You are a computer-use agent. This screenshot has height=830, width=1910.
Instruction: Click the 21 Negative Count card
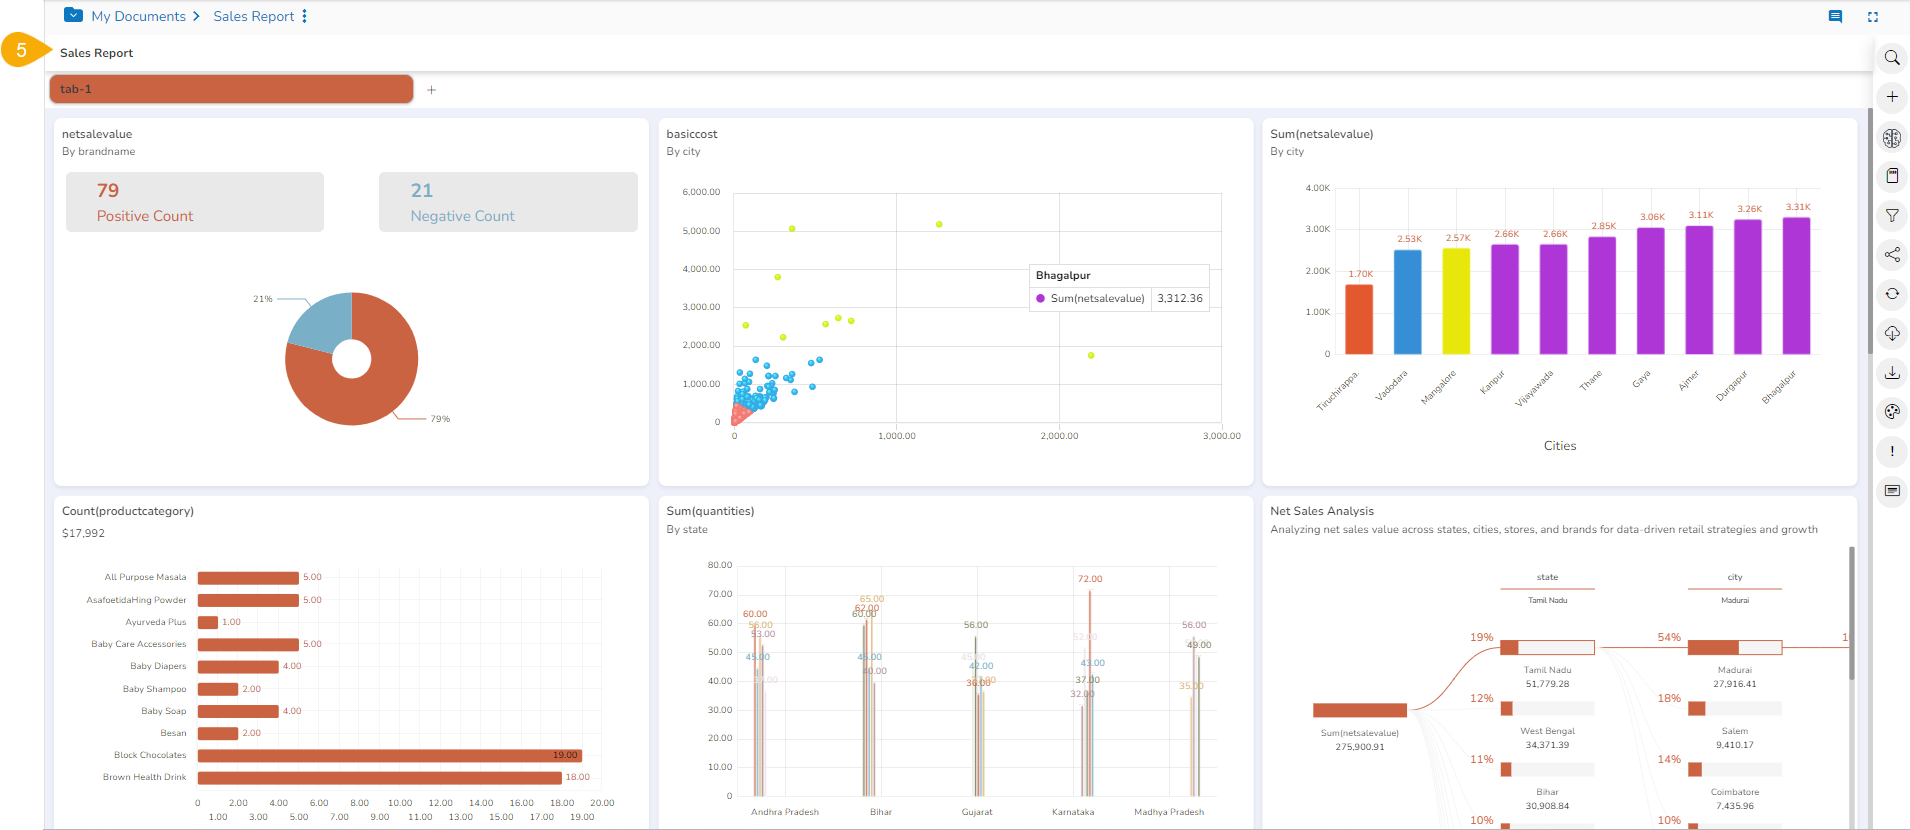(508, 202)
